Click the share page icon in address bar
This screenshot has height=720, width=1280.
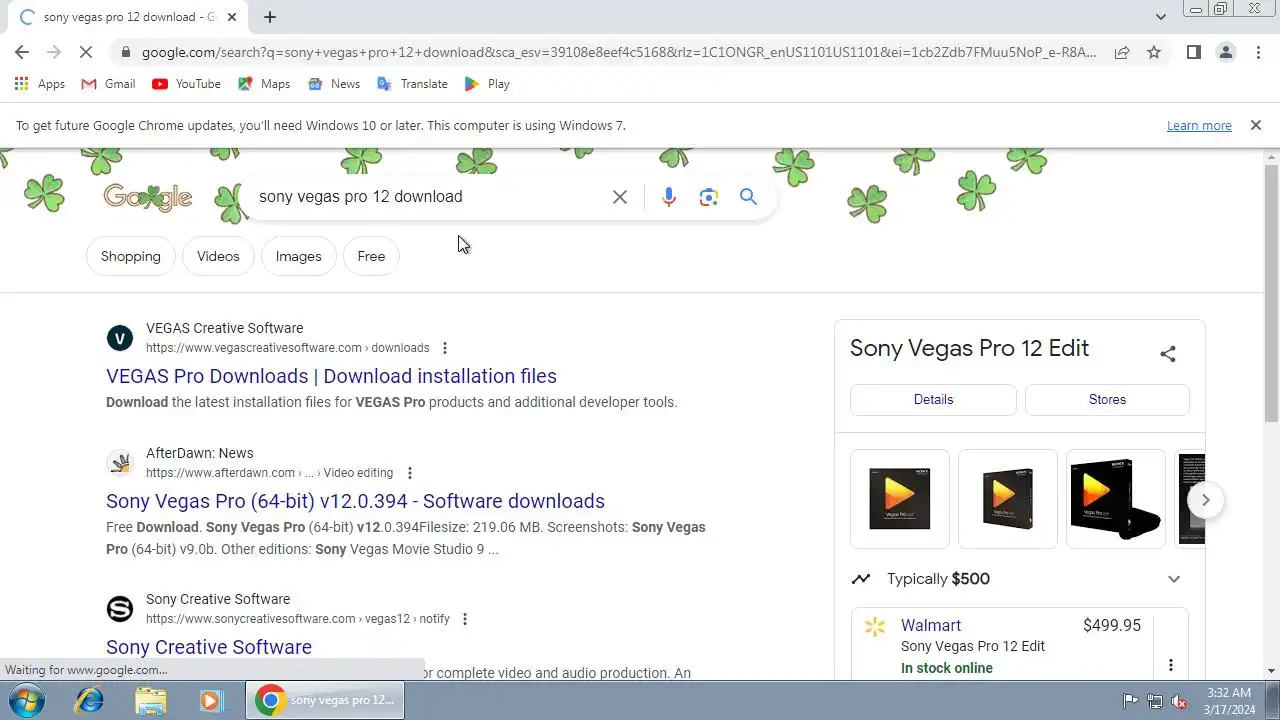click(x=1122, y=52)
